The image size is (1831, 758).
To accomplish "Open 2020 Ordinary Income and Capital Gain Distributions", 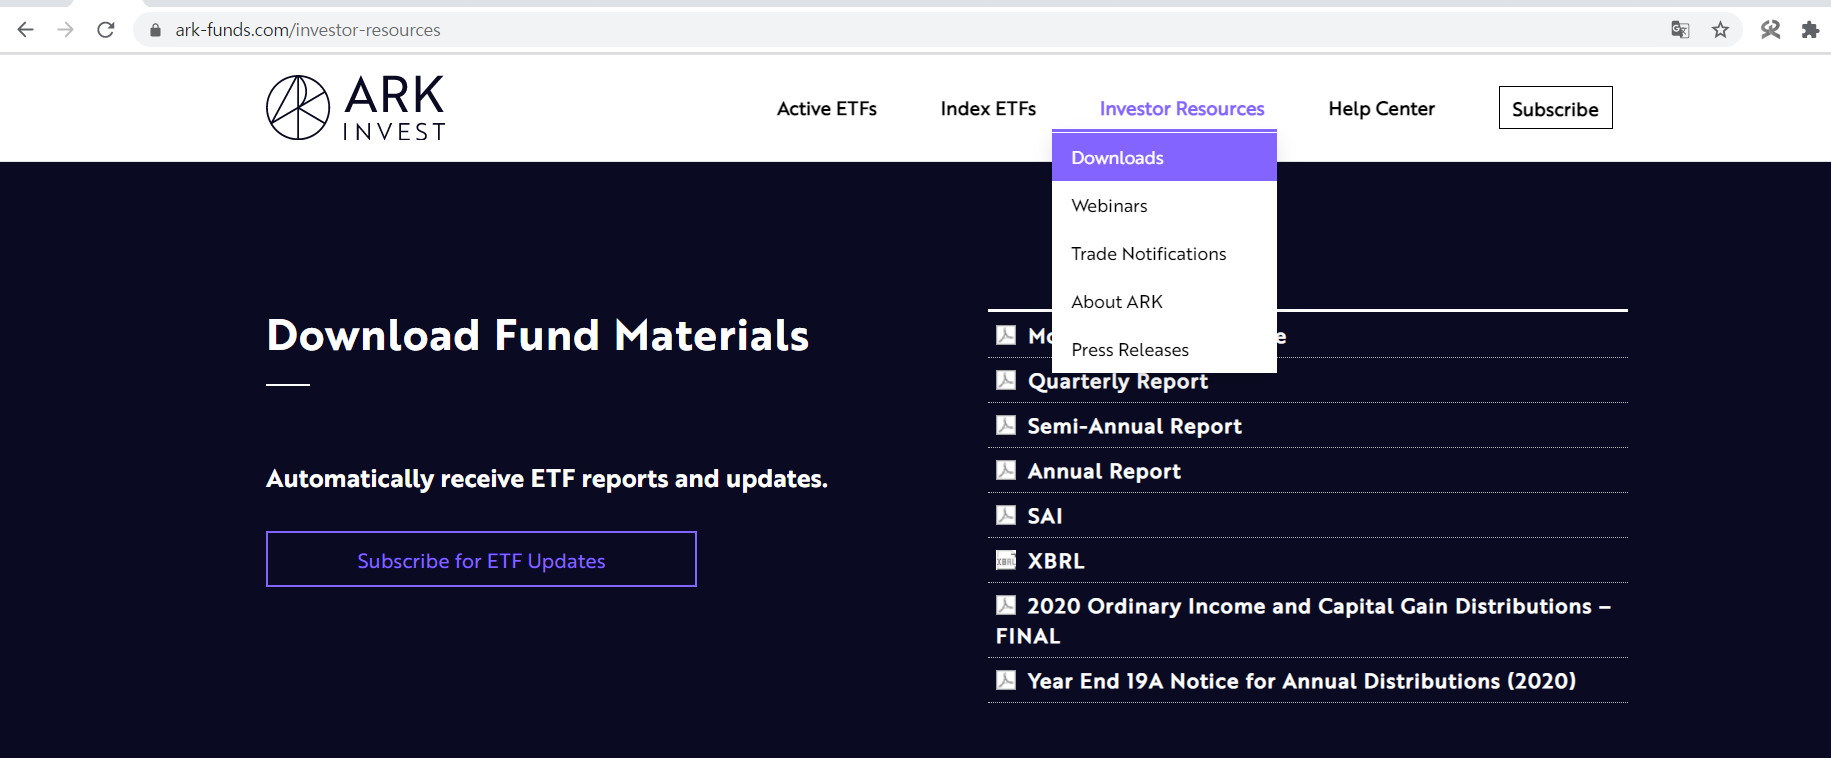I will click(1303, 620).
